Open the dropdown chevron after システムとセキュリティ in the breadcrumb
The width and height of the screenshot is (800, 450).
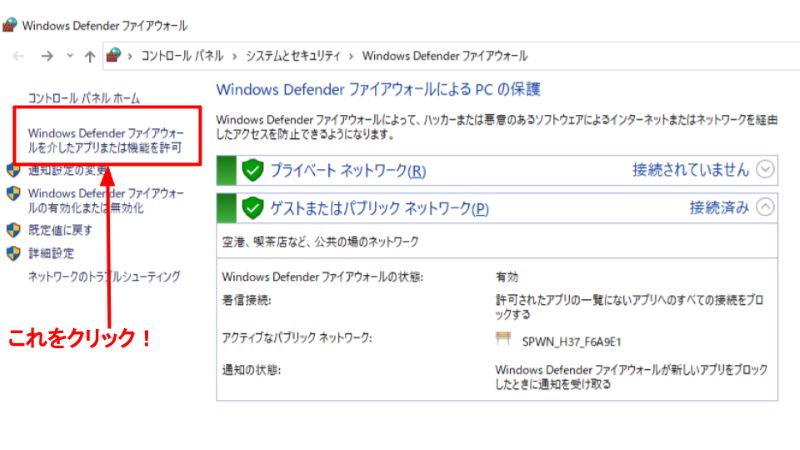tap(351, 56)
